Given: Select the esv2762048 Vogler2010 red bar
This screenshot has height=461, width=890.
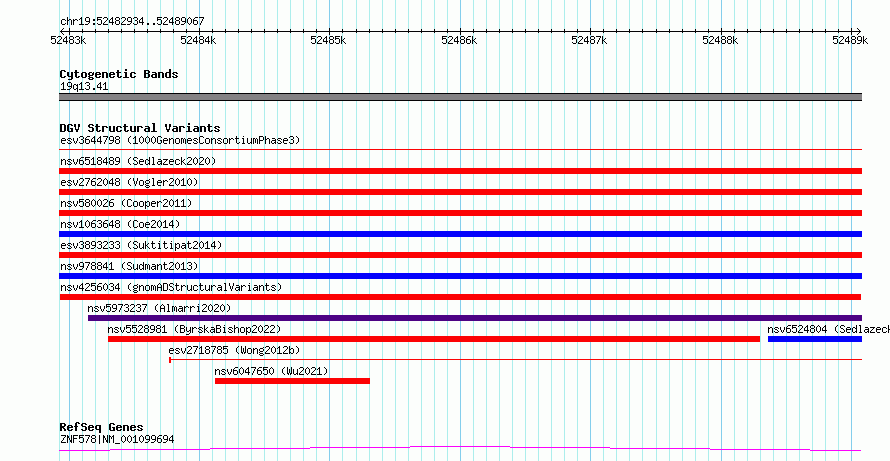Looking at the screenshot, I should tap(460, 192).
